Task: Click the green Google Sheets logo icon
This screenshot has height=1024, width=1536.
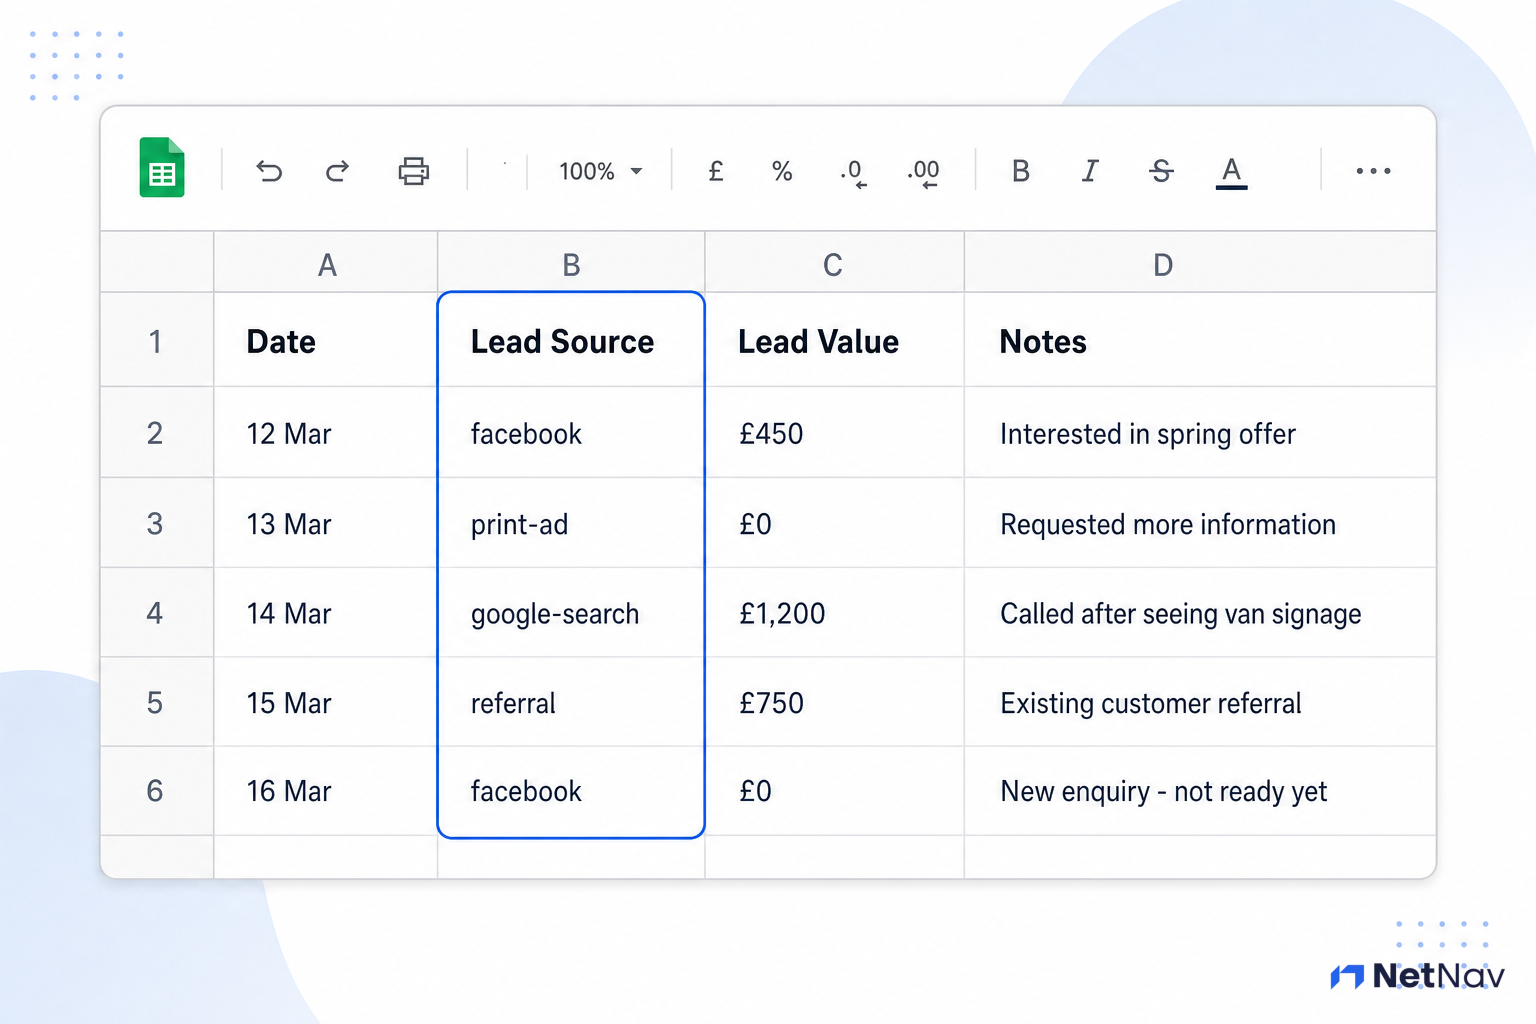Action: tap(162, 167)
